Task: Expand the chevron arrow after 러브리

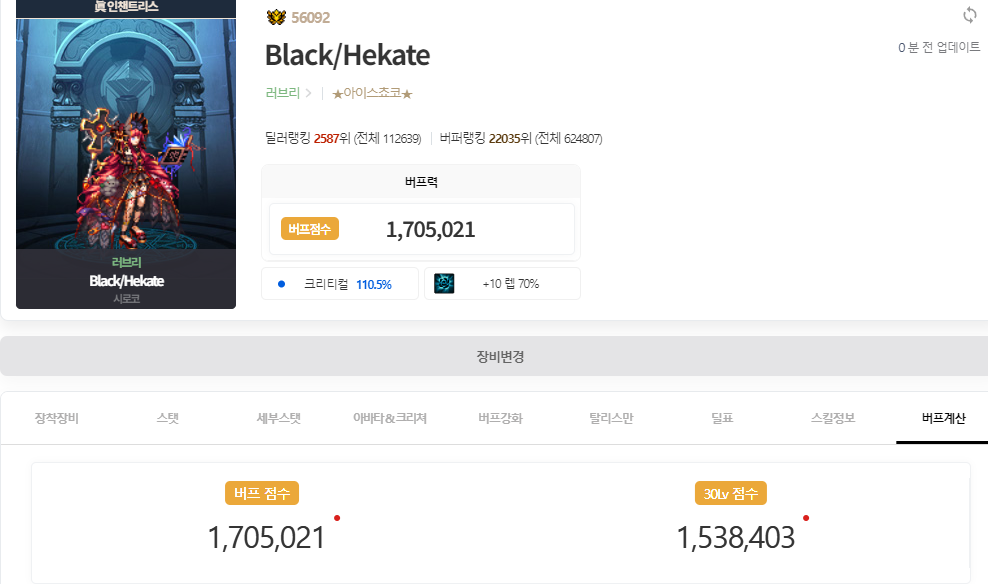Action: pos(309,93)
